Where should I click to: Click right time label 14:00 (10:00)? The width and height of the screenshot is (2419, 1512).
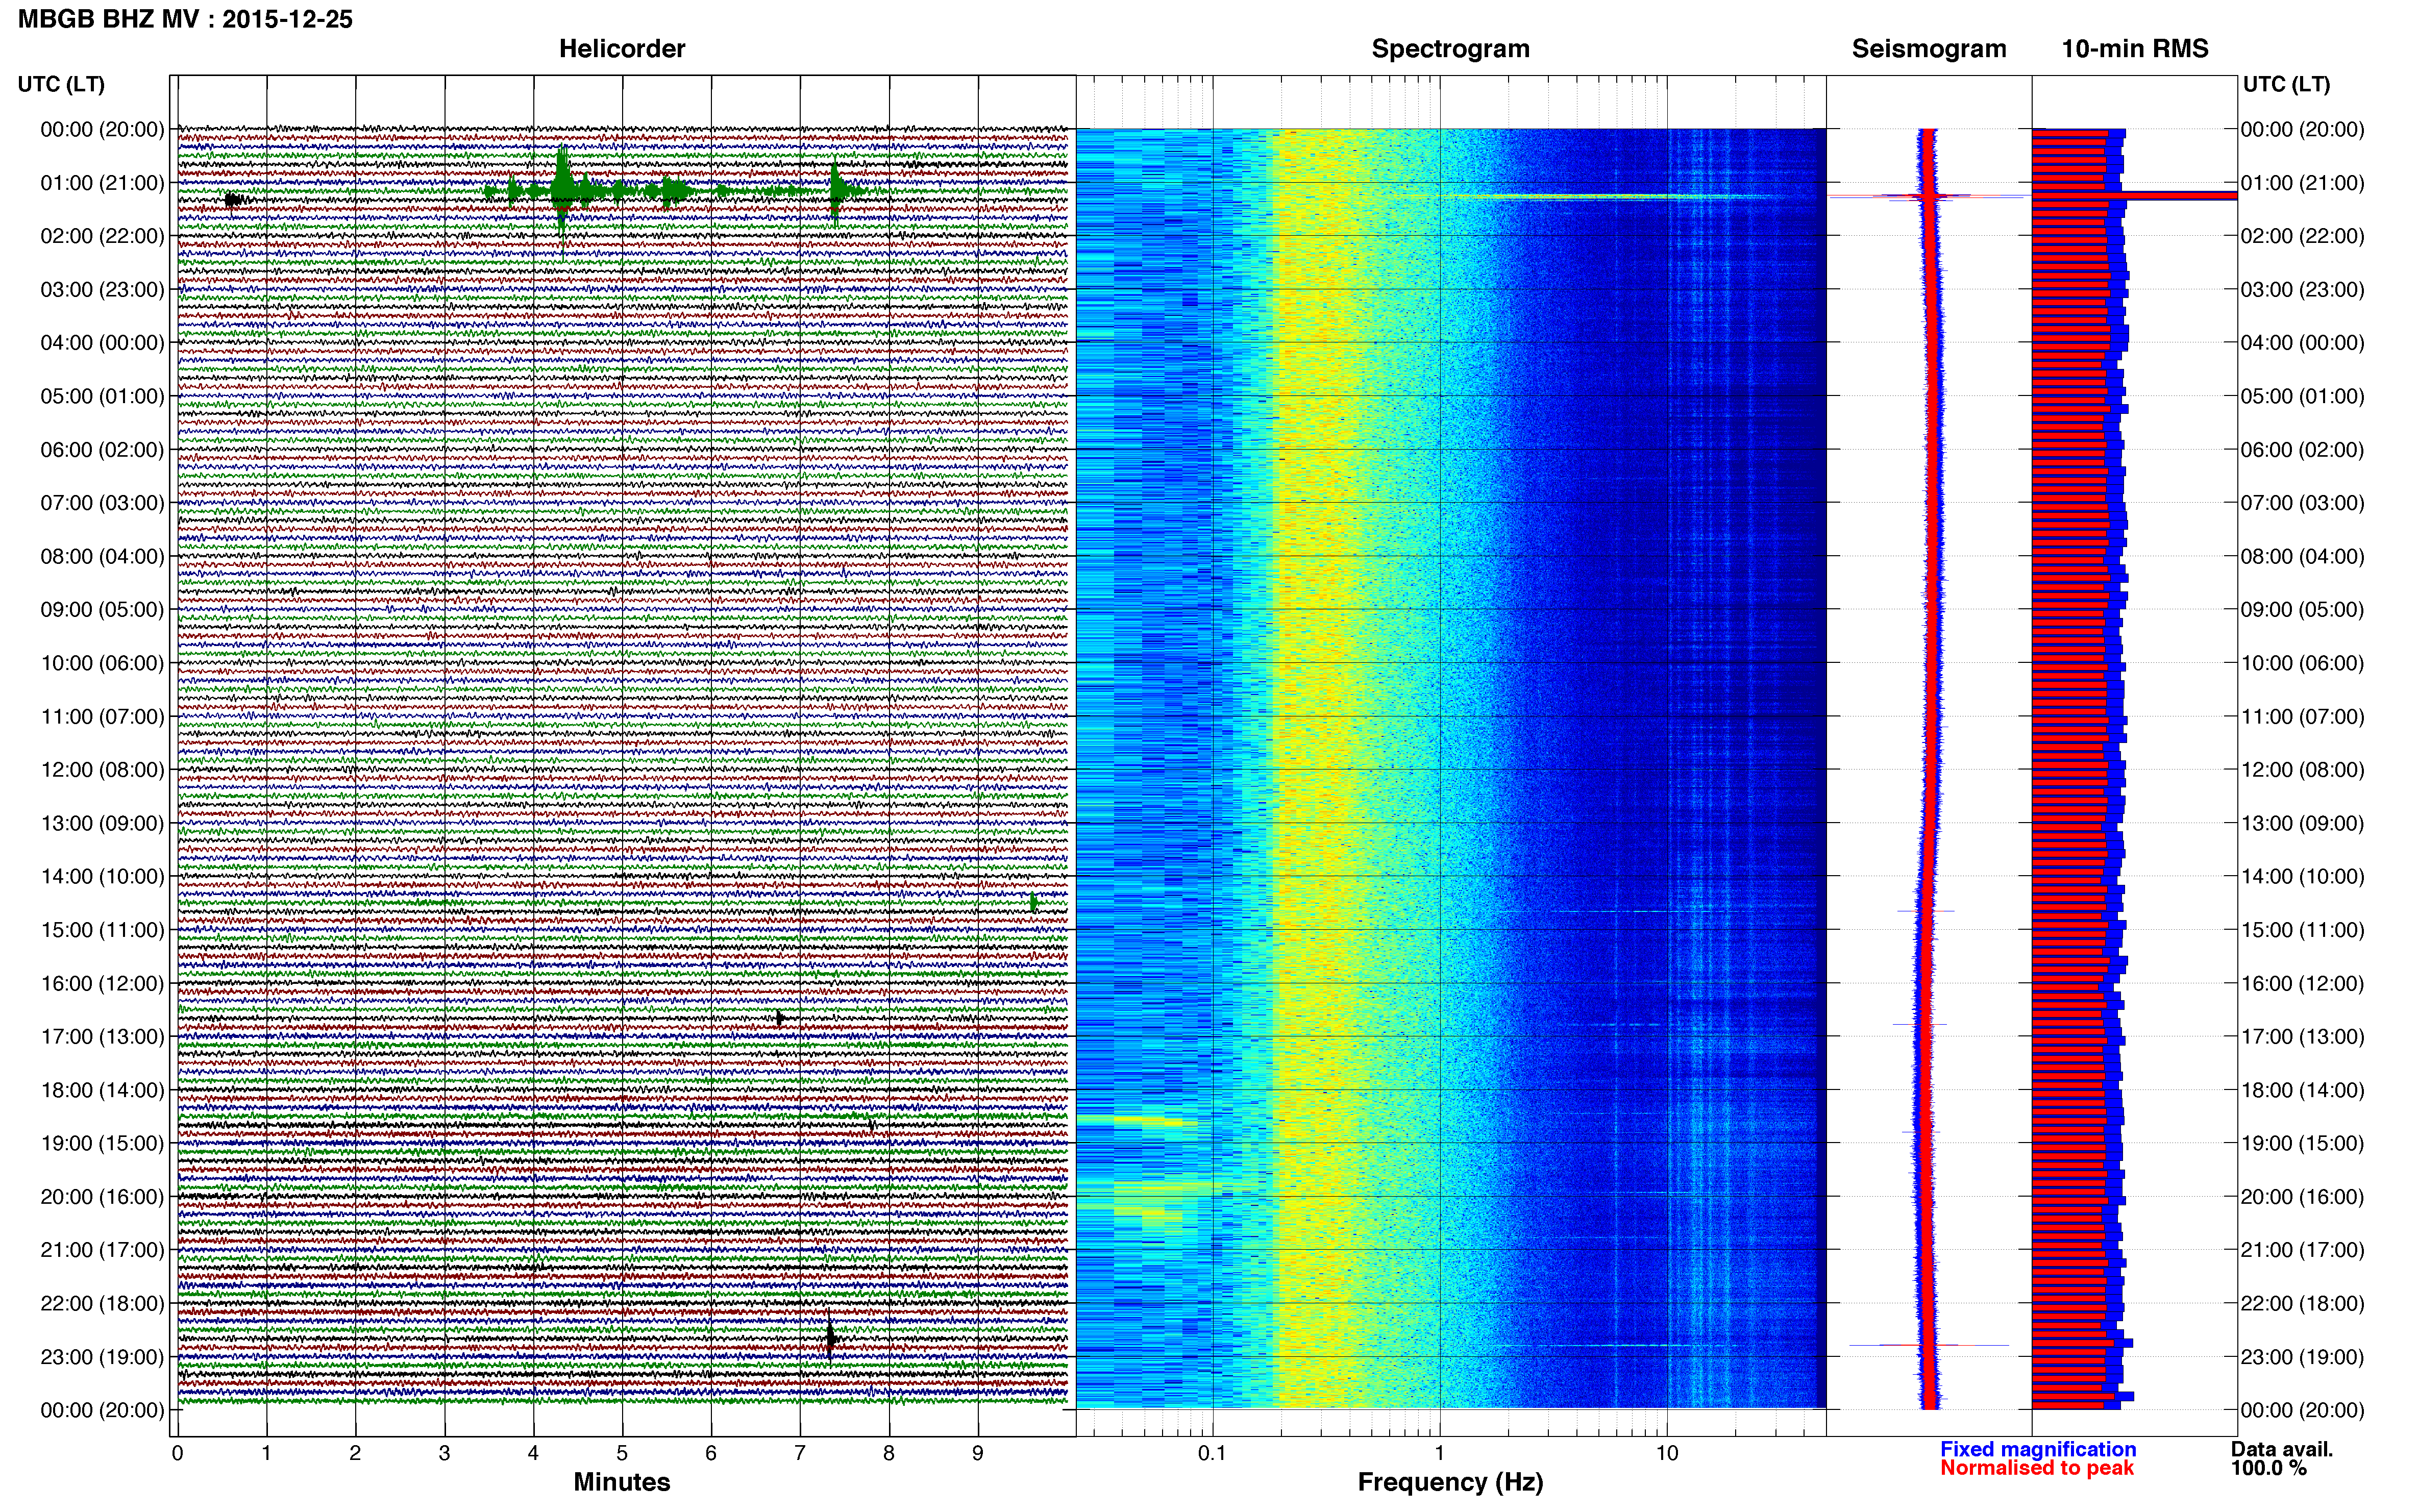click(x=2302, y=877)
